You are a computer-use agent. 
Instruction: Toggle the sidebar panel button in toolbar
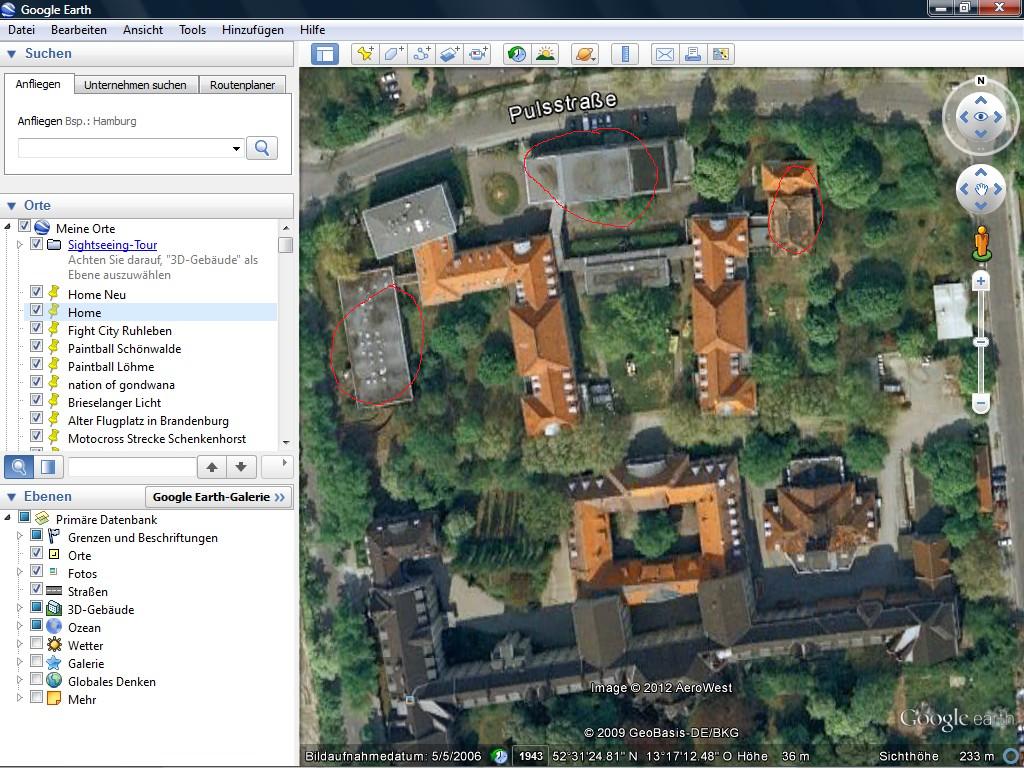point(325,54)
